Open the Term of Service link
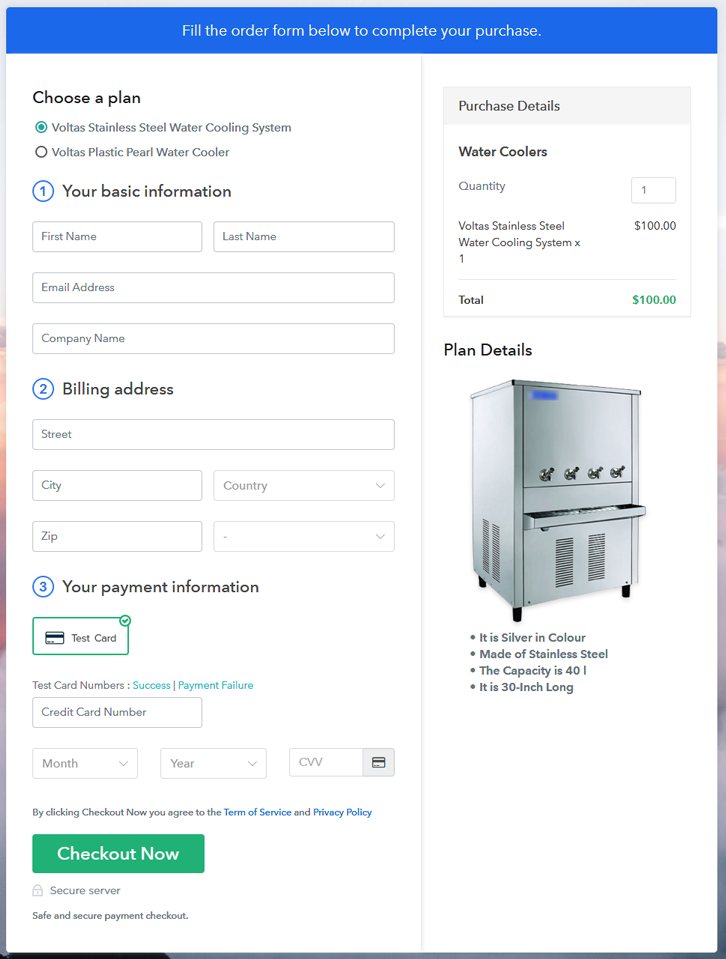 point(257,812)
